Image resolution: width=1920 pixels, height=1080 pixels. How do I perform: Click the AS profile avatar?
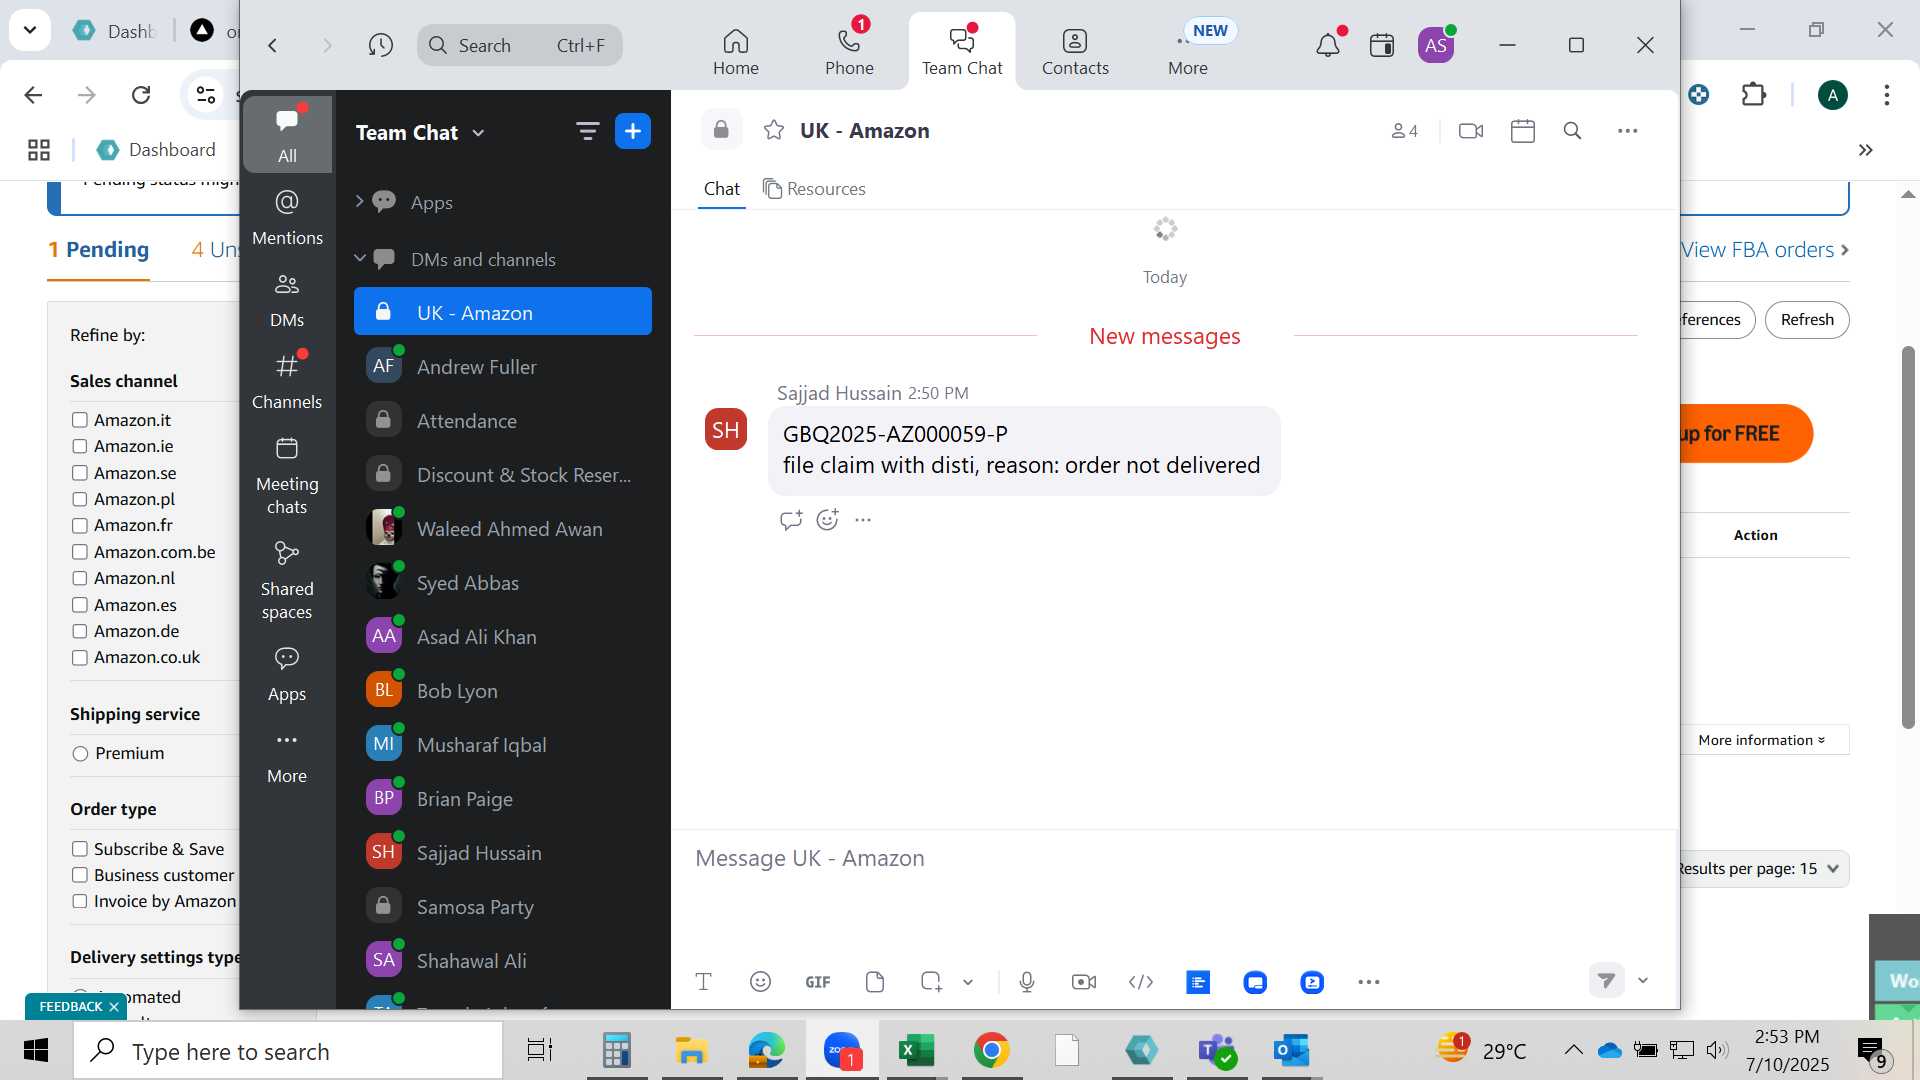tap(1436, 45)
